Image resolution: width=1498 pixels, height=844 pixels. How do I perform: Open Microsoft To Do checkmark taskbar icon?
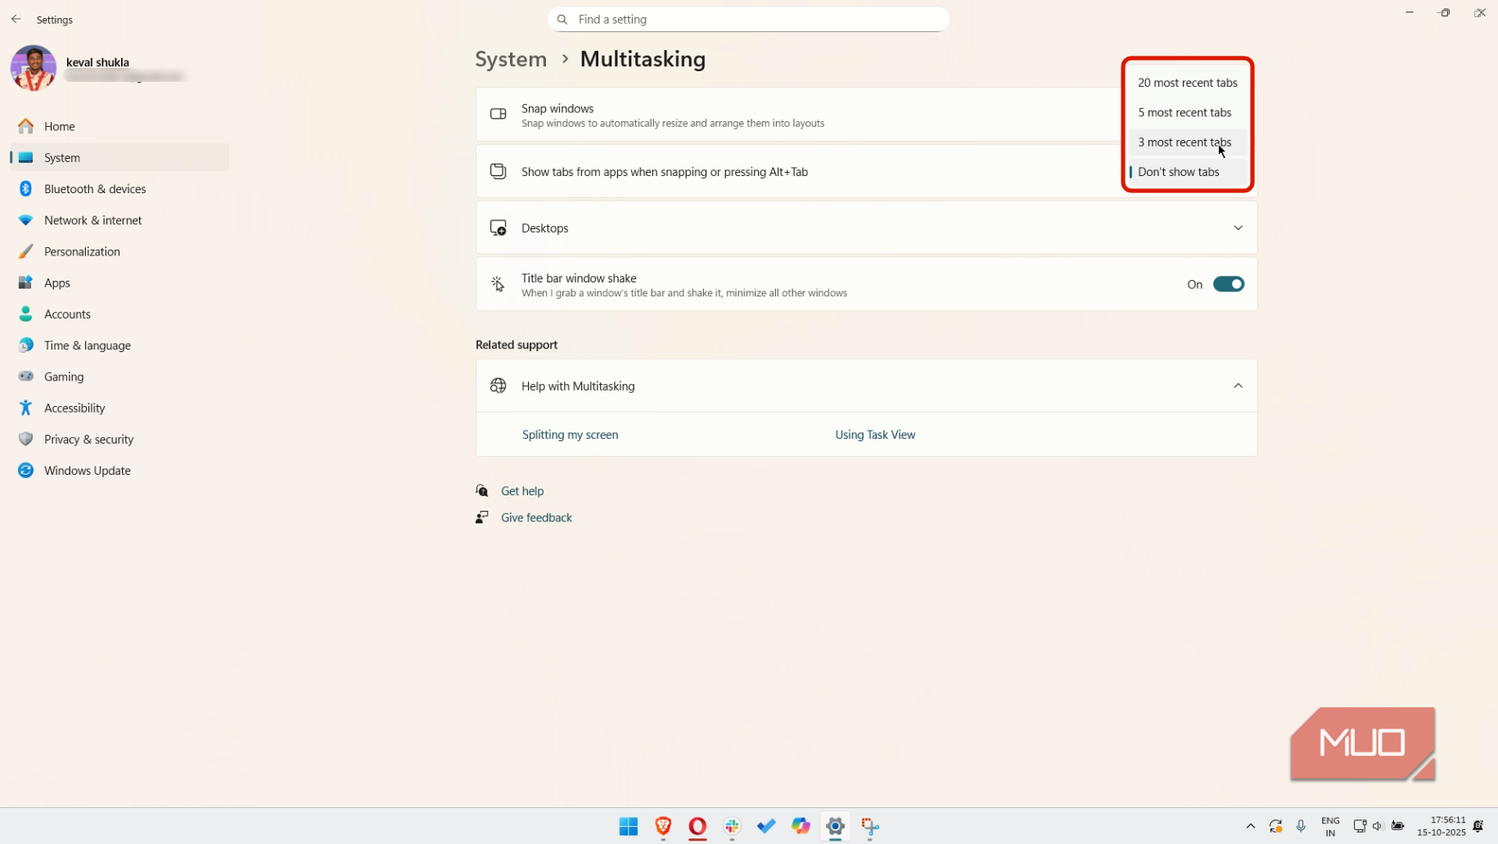coord(767,826)
